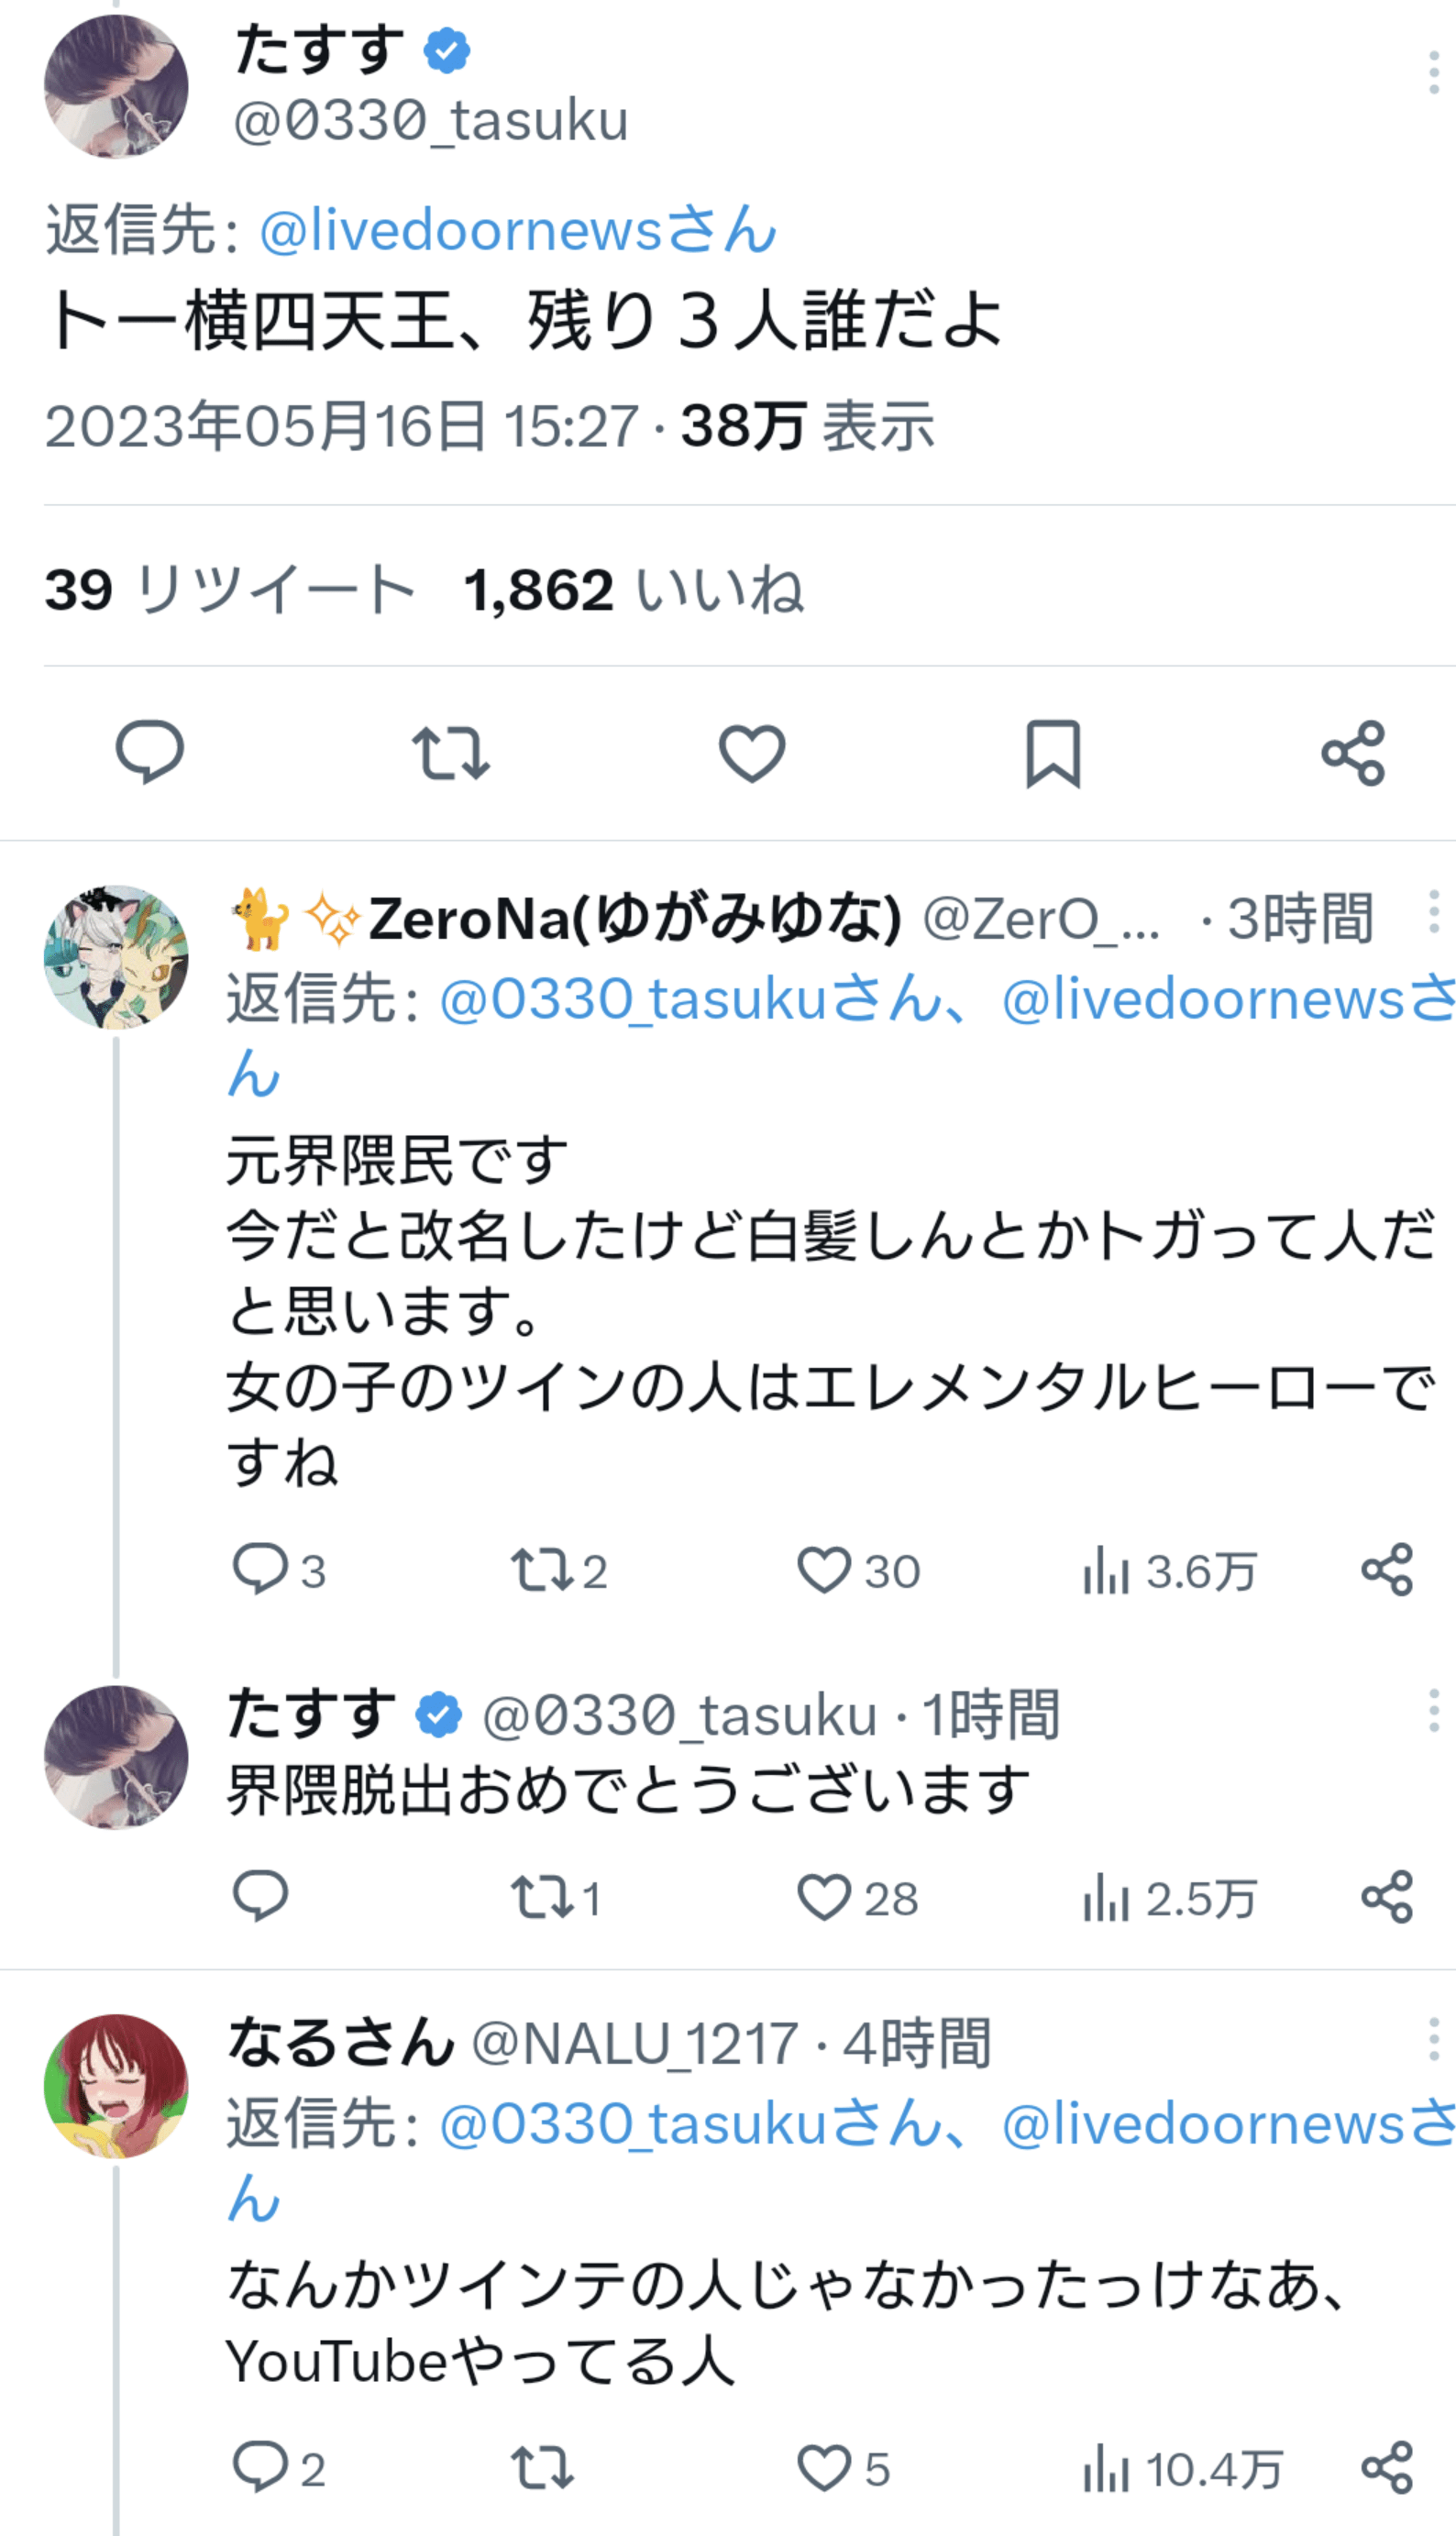Open ZeroNa's profile avatar
1456x2536 pixels.
point(116,957)
